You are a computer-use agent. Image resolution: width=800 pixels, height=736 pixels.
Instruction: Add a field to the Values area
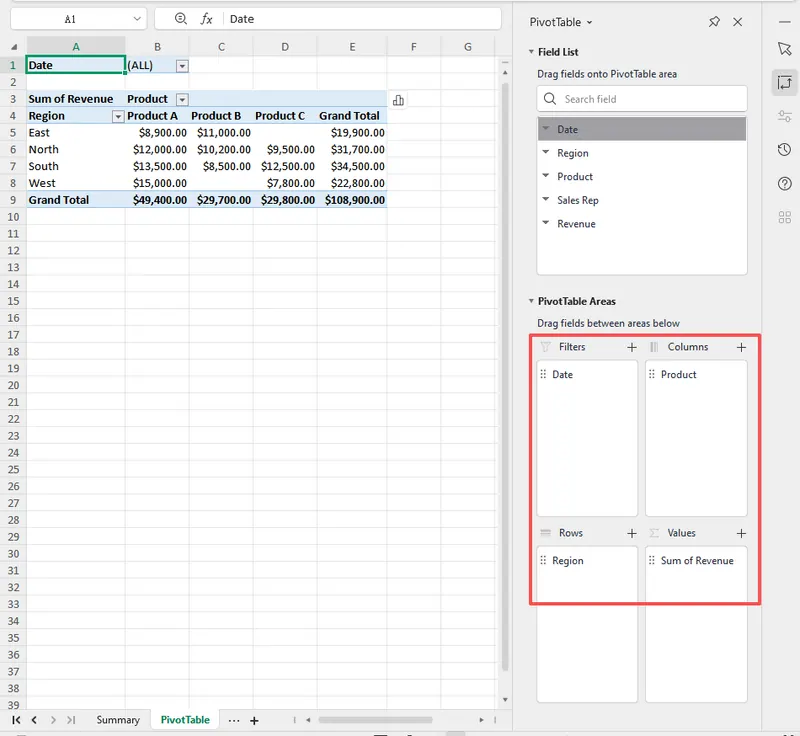(x=741, y=533)
